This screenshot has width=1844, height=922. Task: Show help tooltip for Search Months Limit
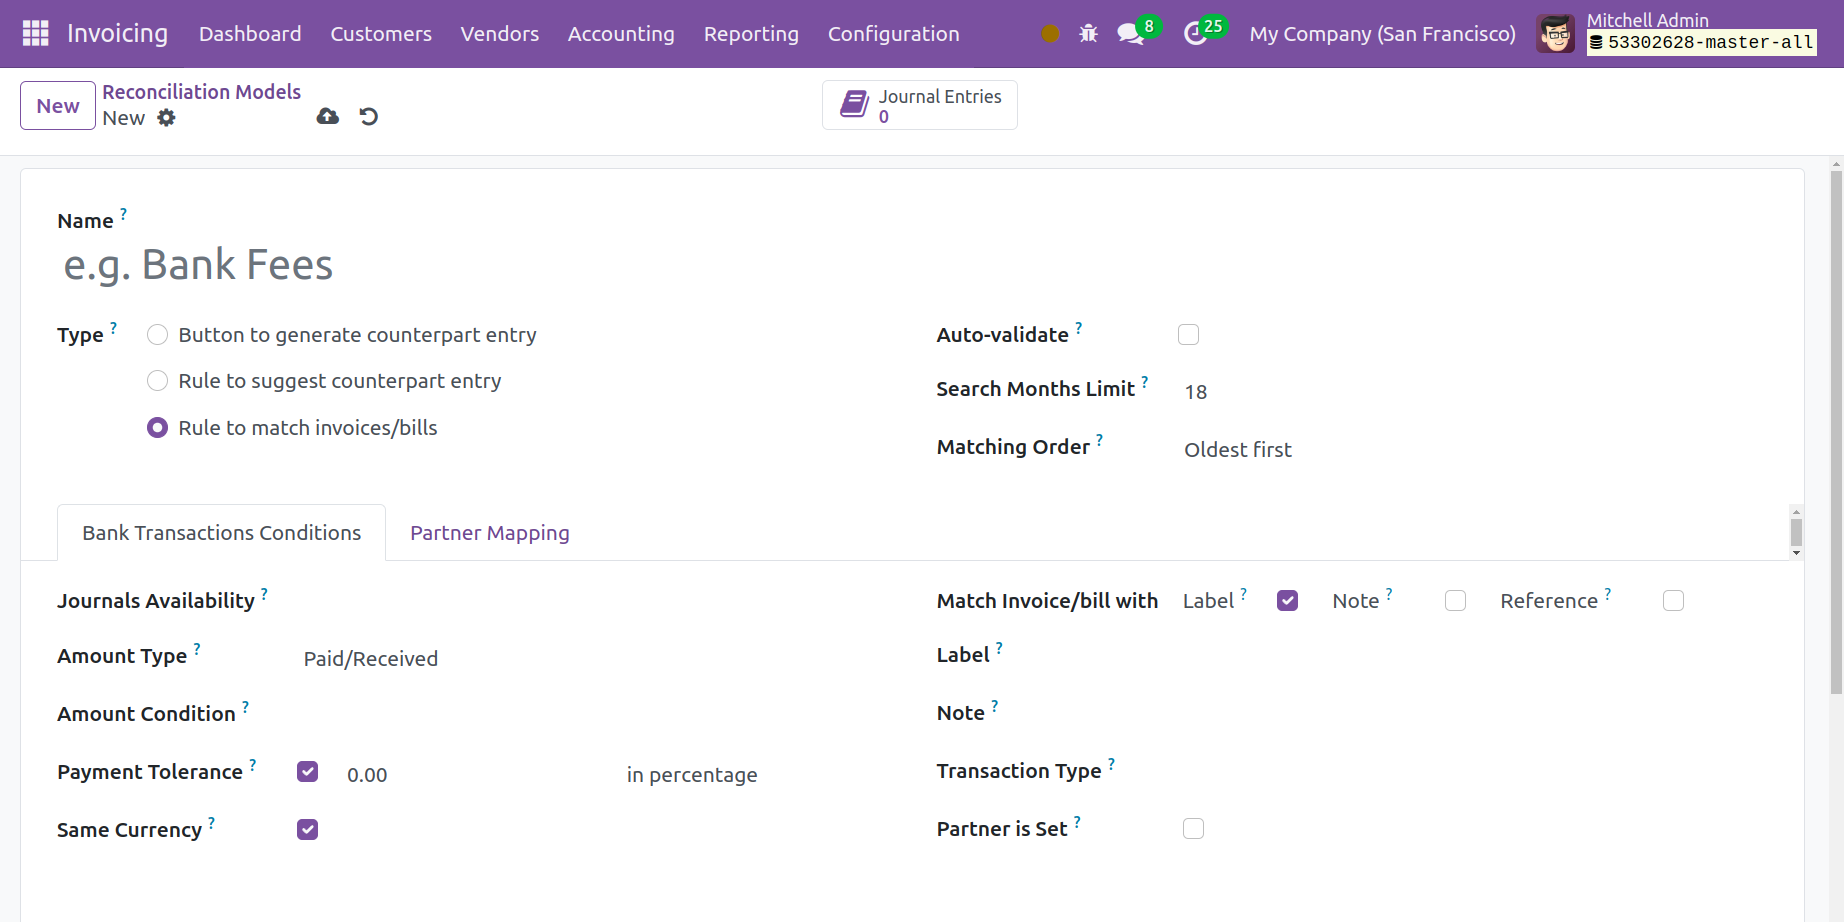coord(1144,381)
